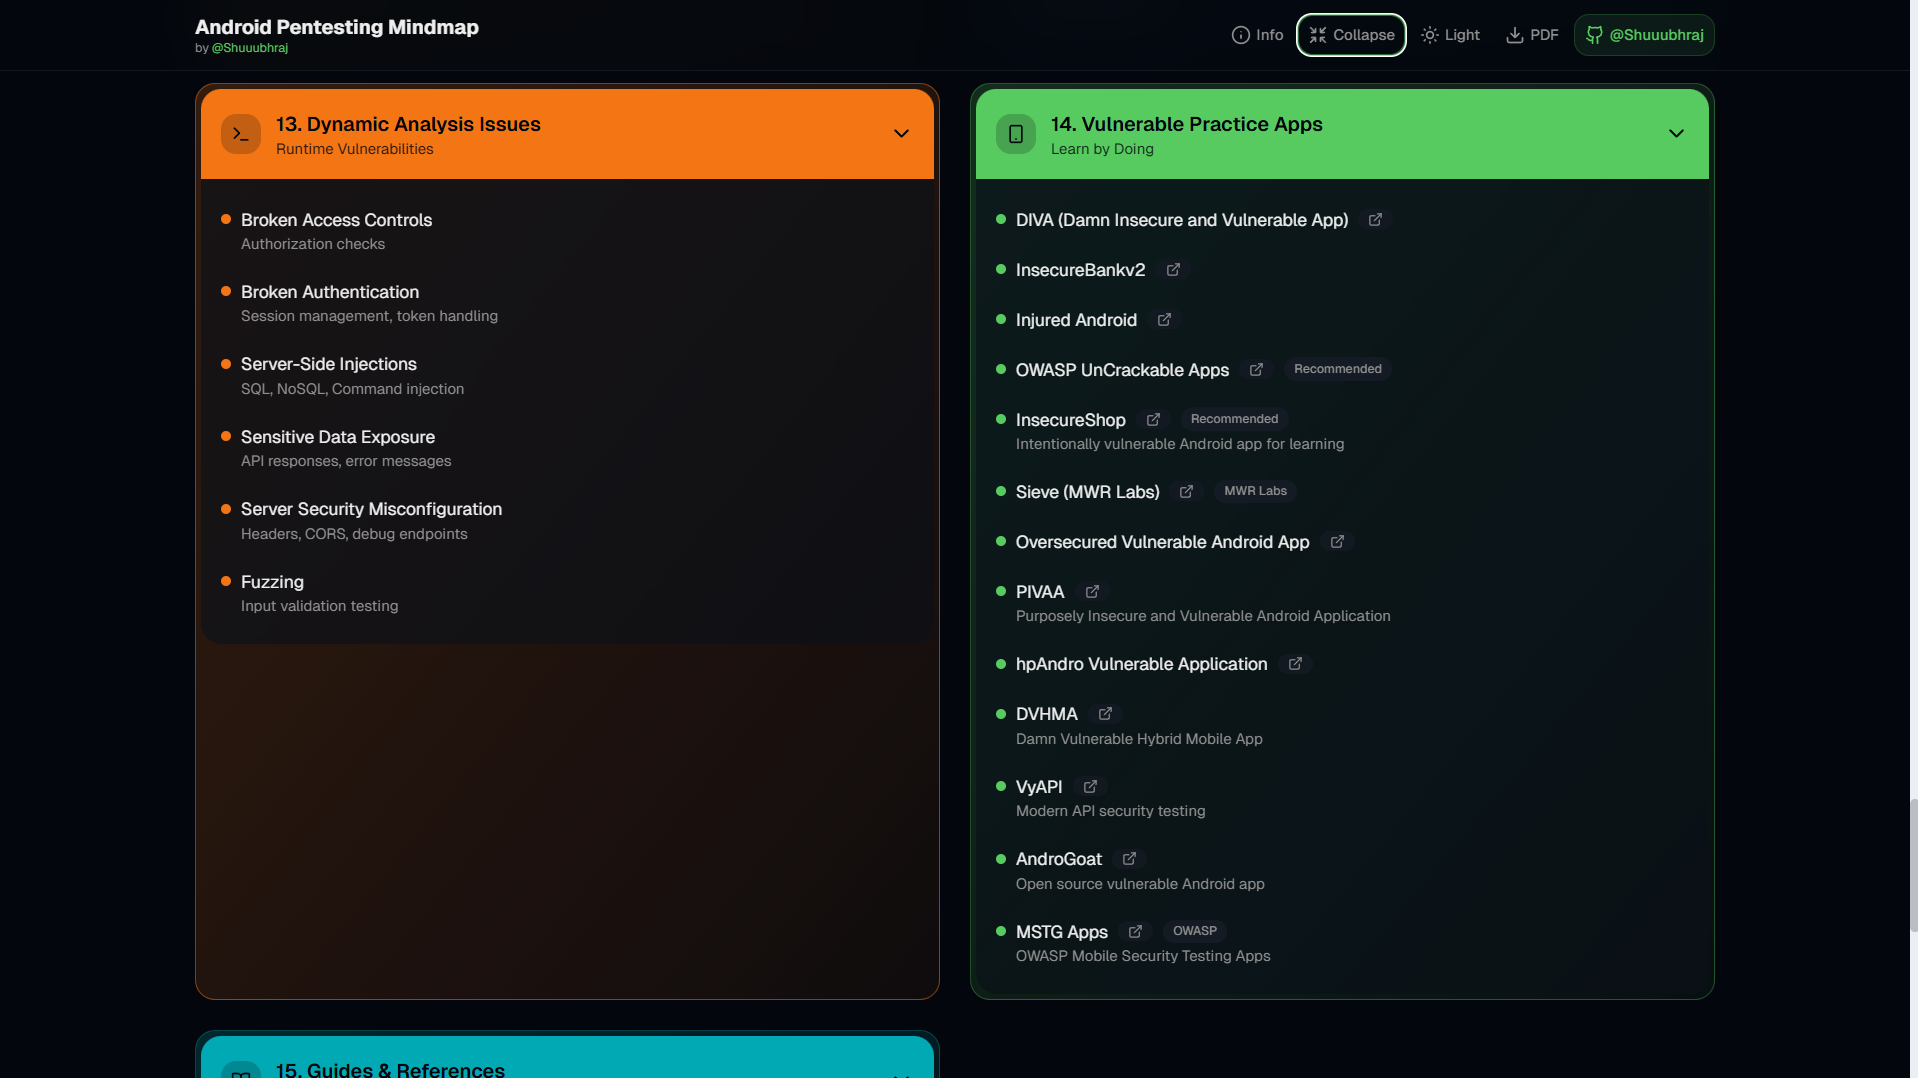Collapse the Dynamic Analysis Issues section chevron
Viewport: 1918px width, 1078px height.
(901, 134)
